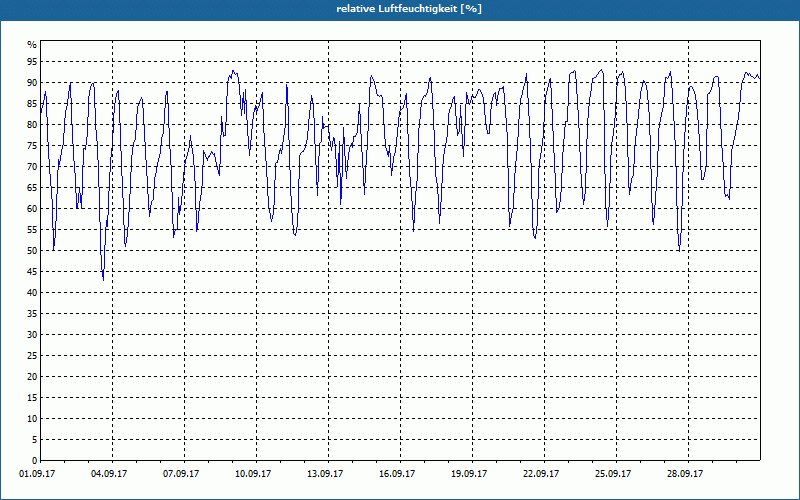The image size is (800, 500).
Task: Select the 04.09.17 date label
Action: [x=109, y=474]
